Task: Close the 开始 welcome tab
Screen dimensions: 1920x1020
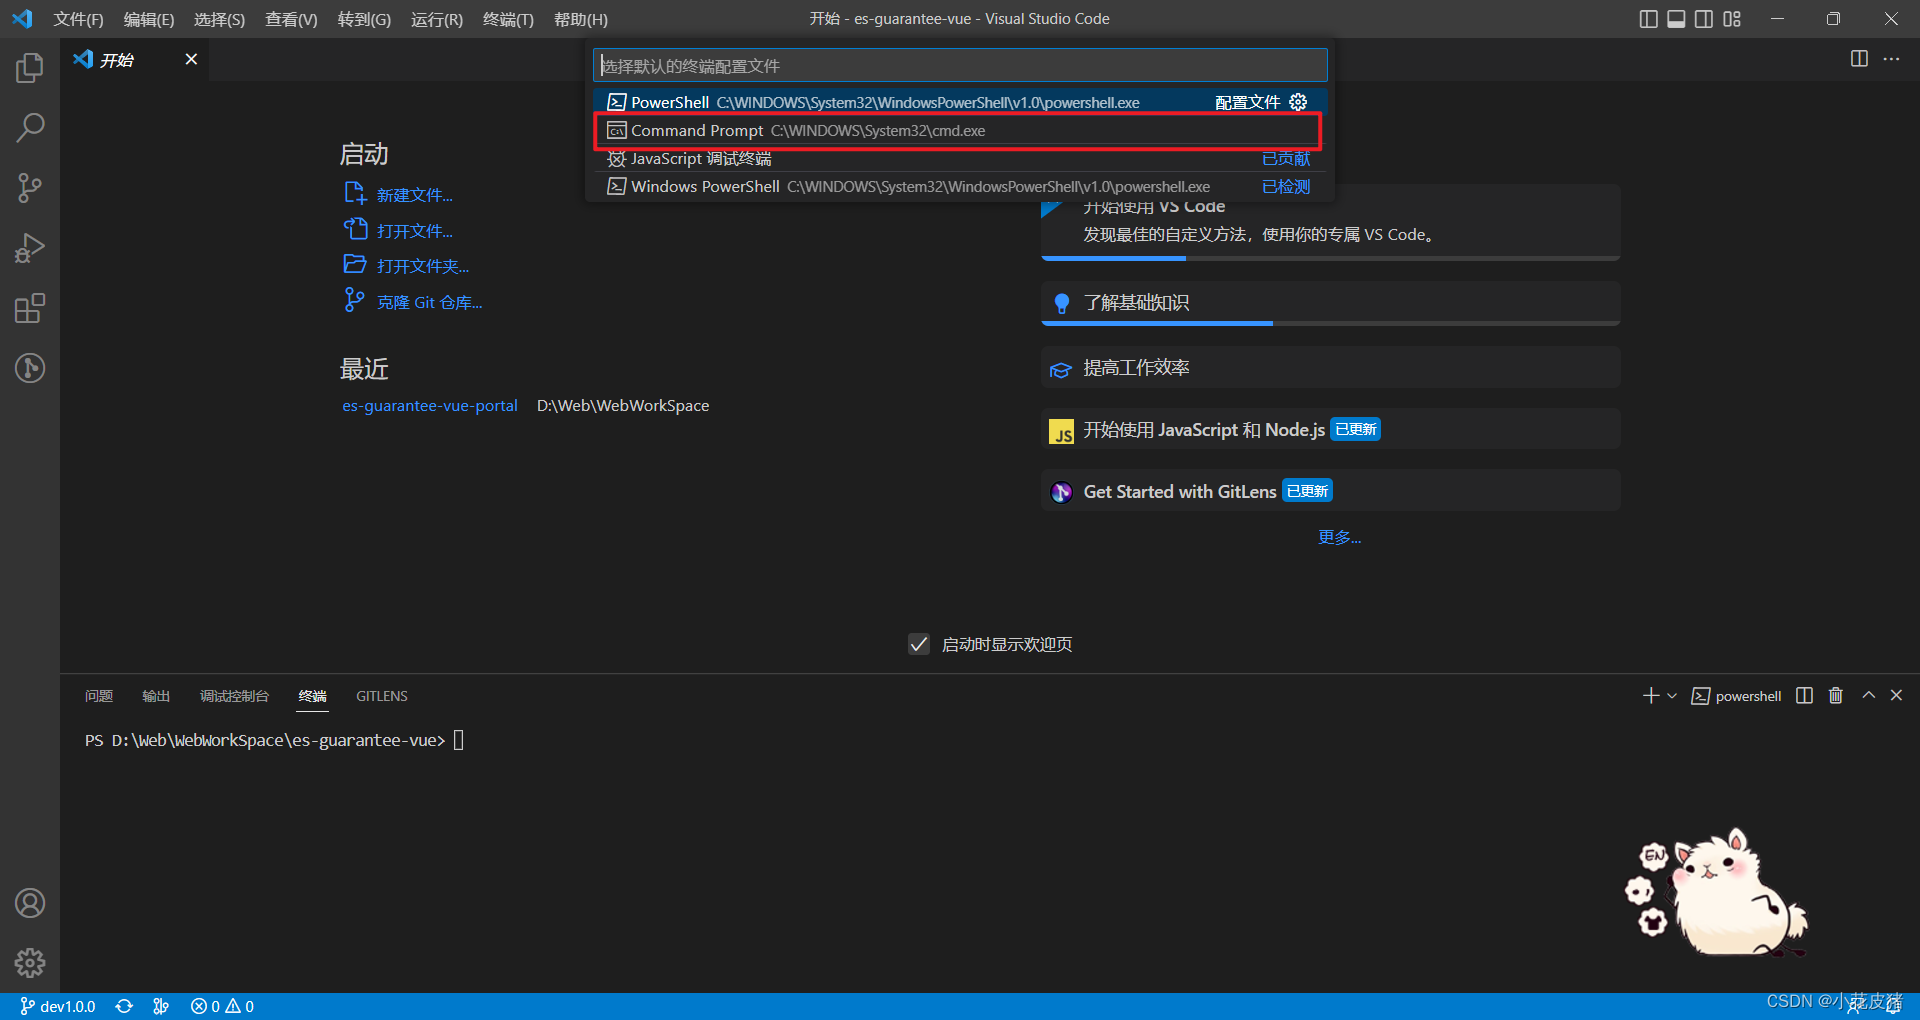Action: (191, 59)
